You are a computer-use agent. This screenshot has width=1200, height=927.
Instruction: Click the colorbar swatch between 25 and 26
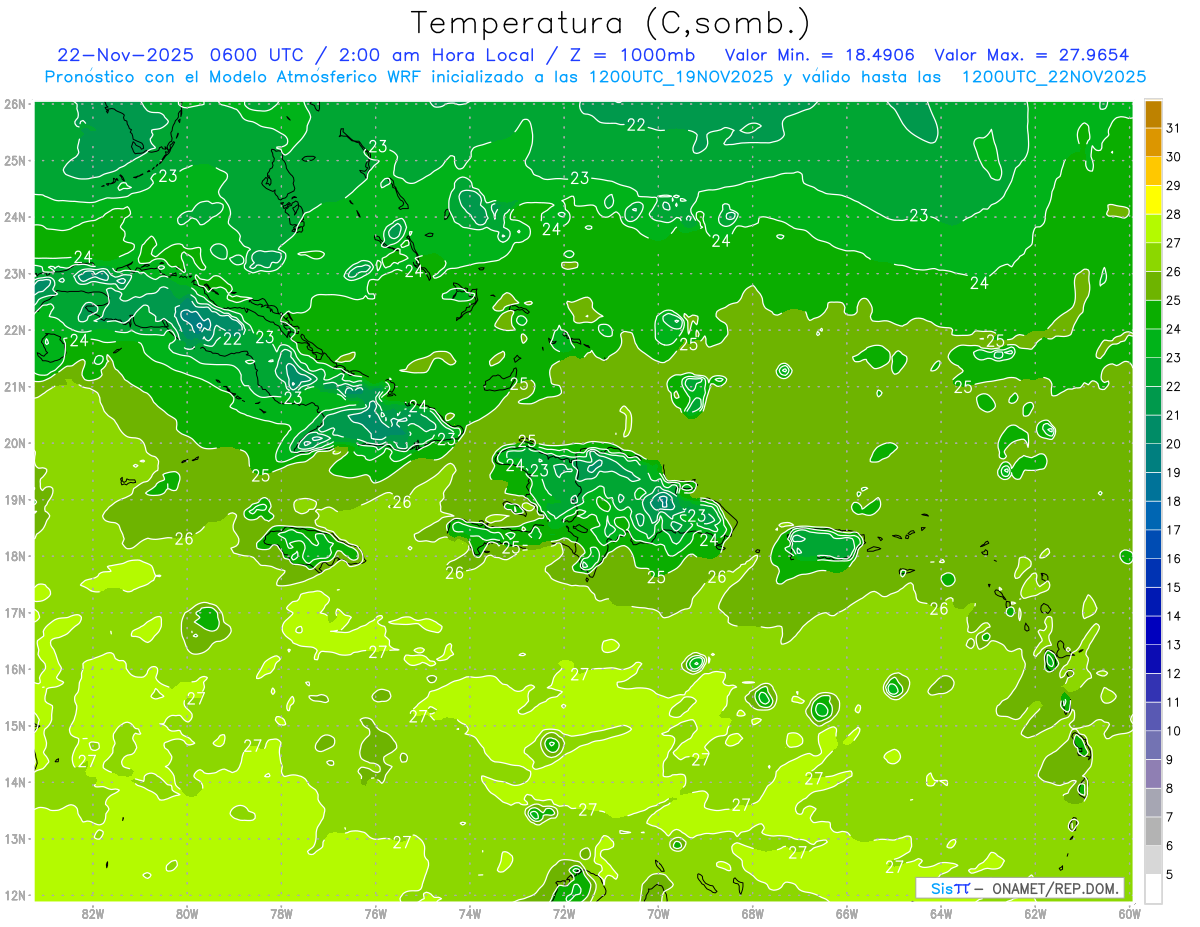tap(1153, 285)
